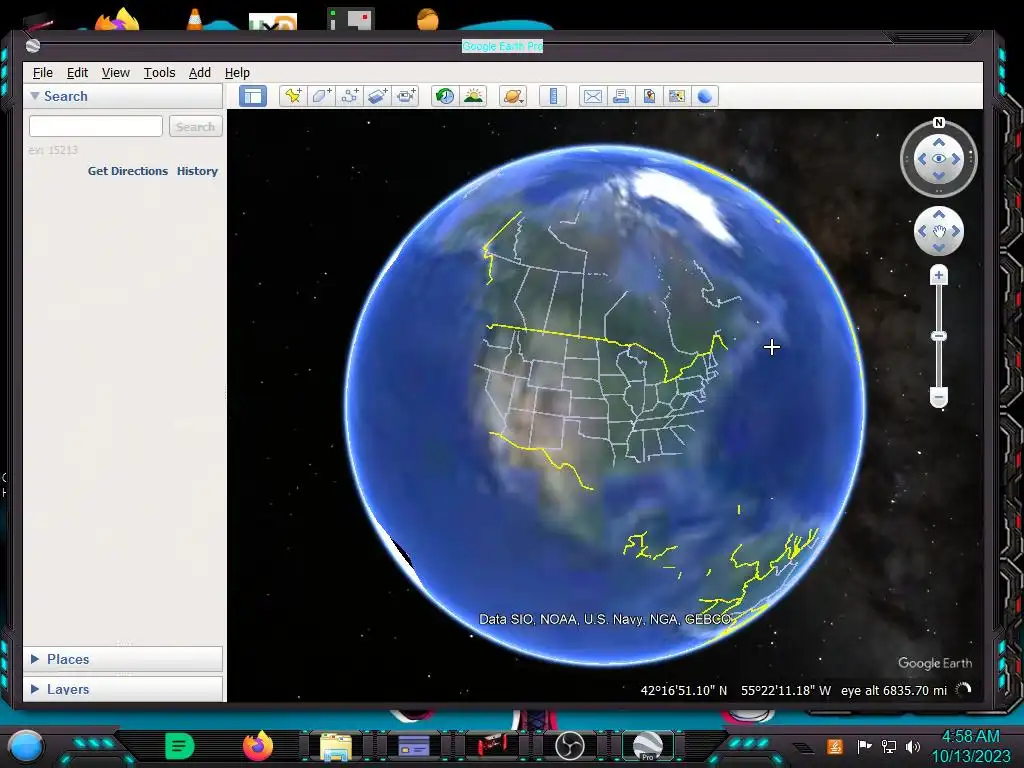Add a placemark with the pushpin icon

293,97
